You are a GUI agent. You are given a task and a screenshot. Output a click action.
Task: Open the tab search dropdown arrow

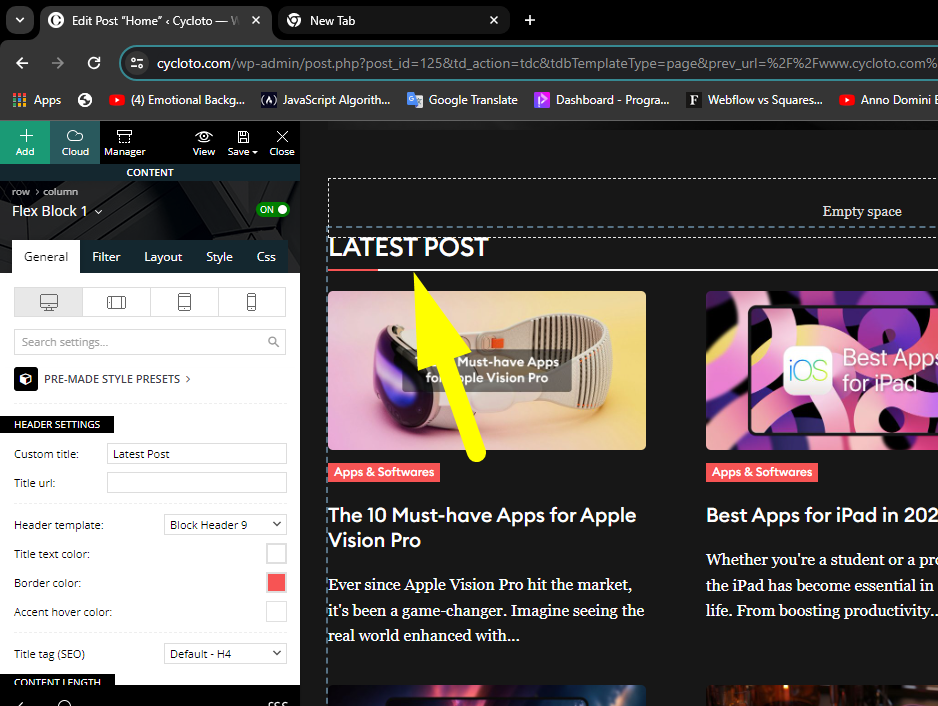click(x=20, y=20)
